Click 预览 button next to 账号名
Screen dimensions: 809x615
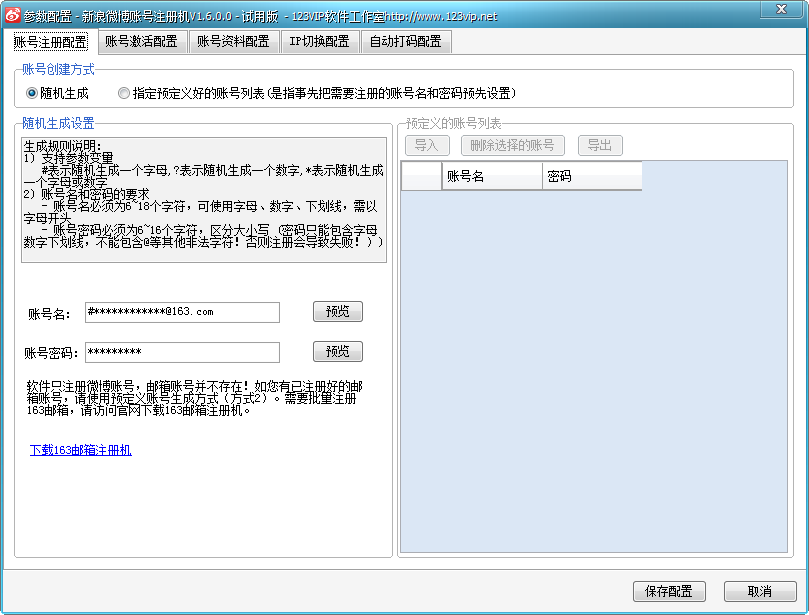tap(338, 312)
